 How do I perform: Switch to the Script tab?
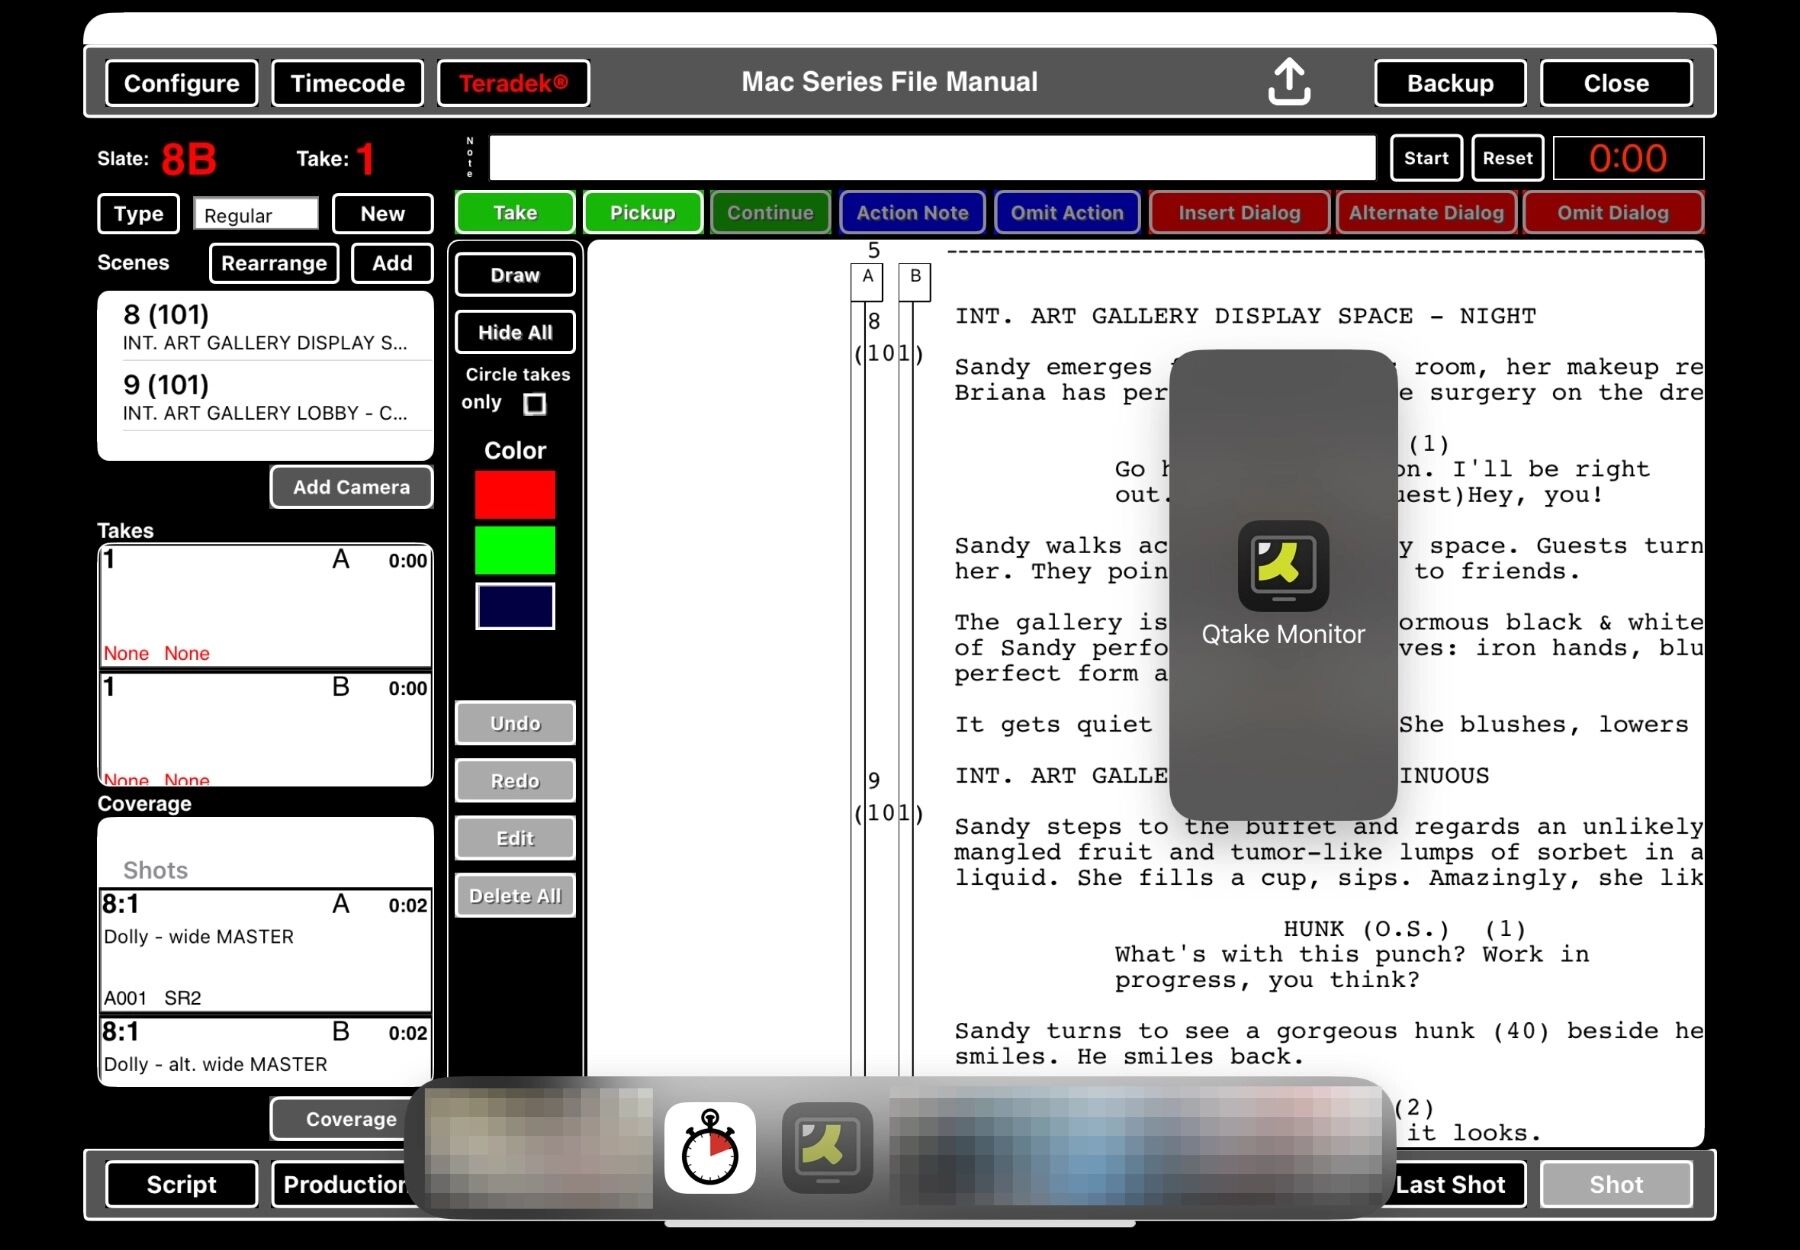point(181,1184)
